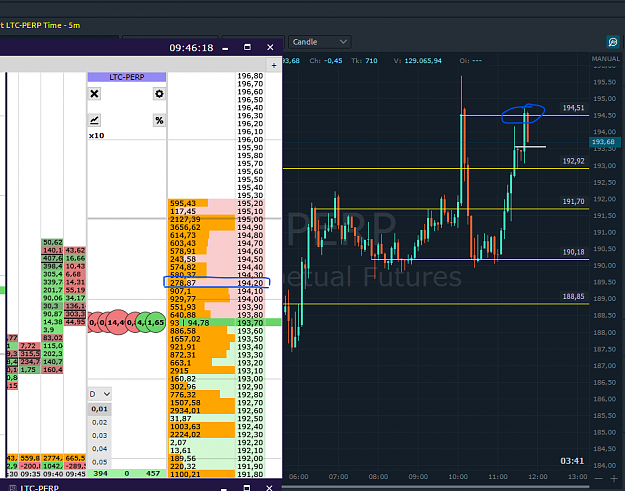This screenshot has height=491, width=625.
Task: Click price 195,00 in the ladder
Action: tap(250, 219)
